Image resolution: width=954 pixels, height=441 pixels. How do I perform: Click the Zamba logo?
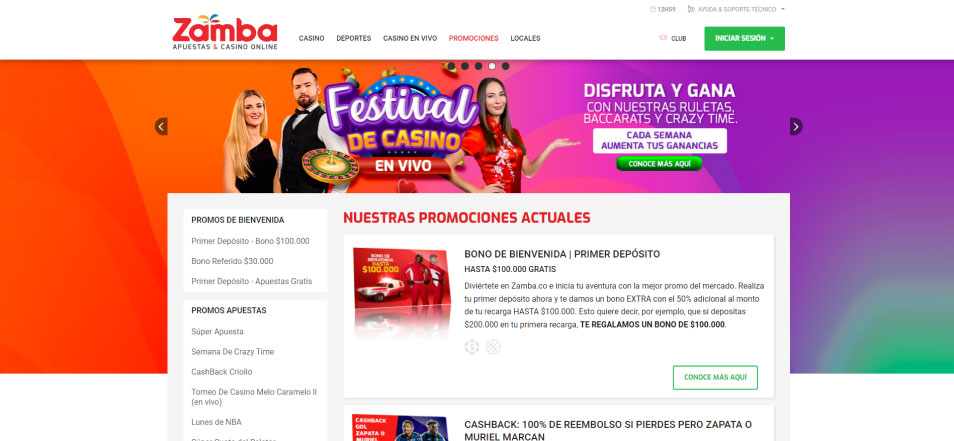225,32
